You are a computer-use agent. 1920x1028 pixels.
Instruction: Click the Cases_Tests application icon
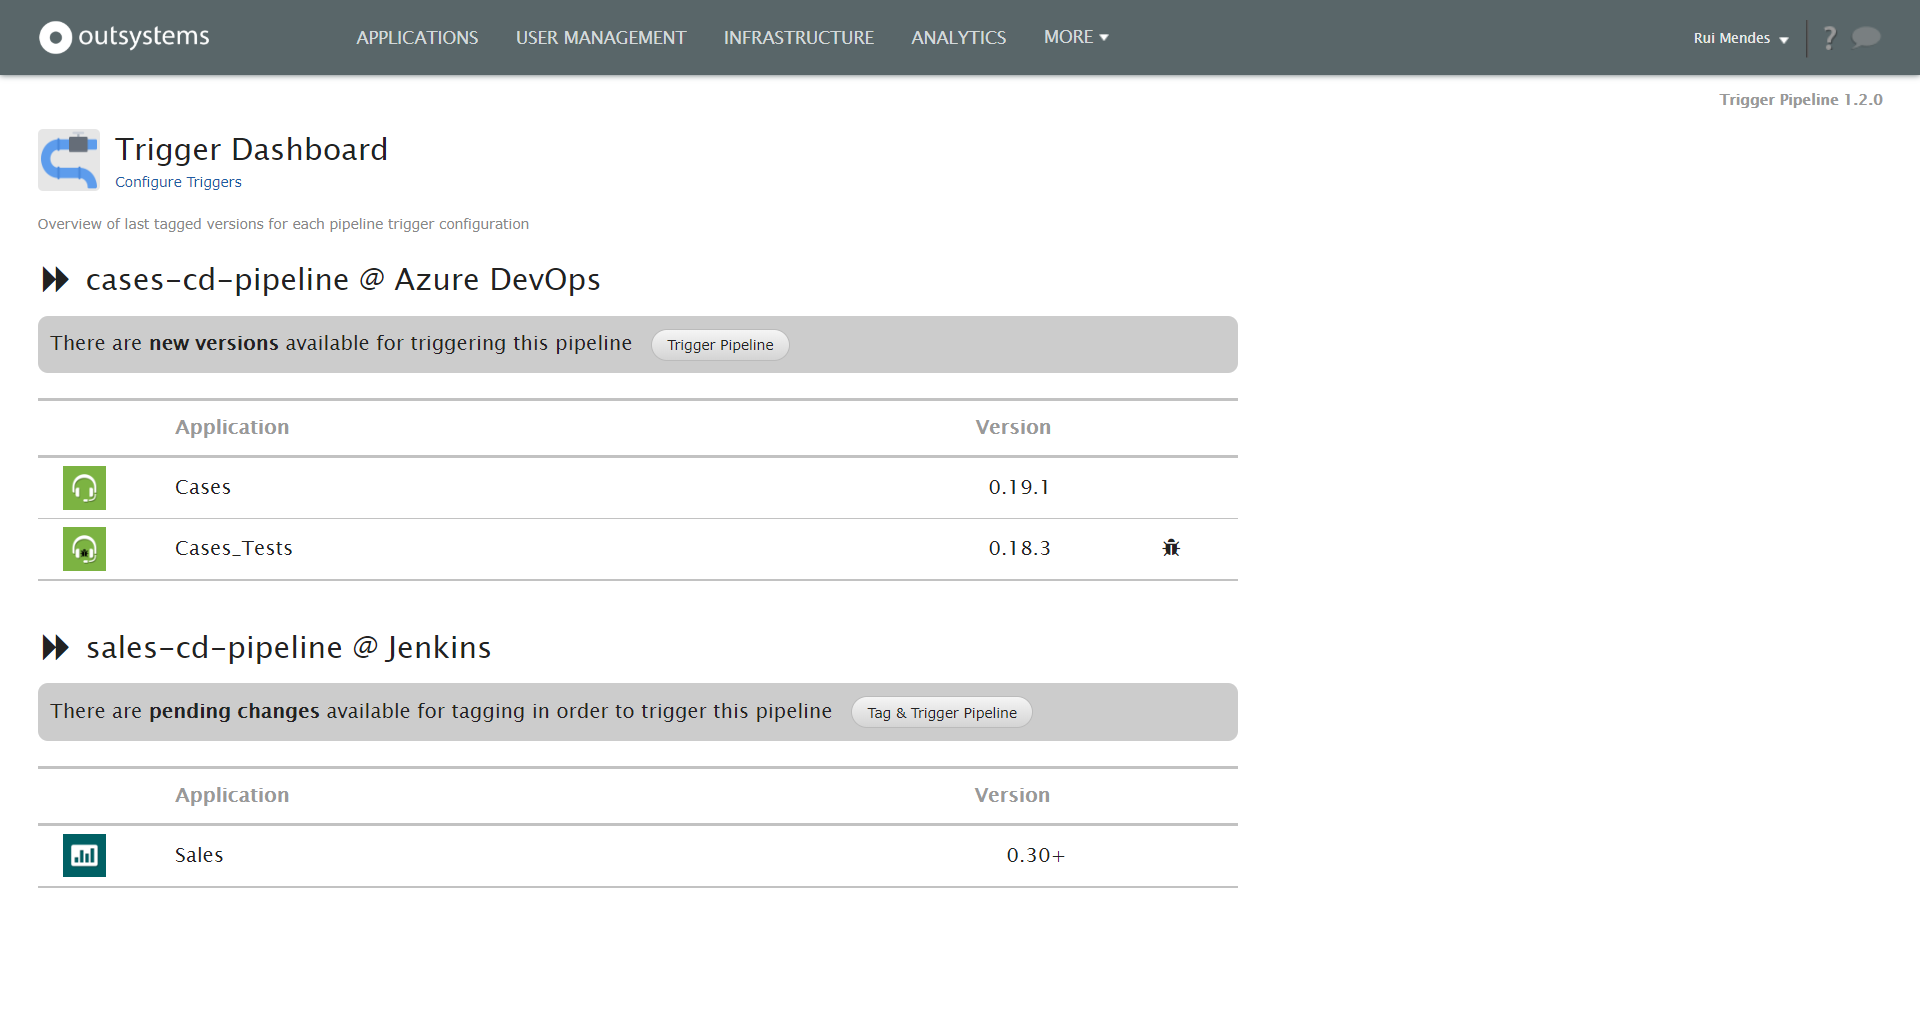pos(84,549)
